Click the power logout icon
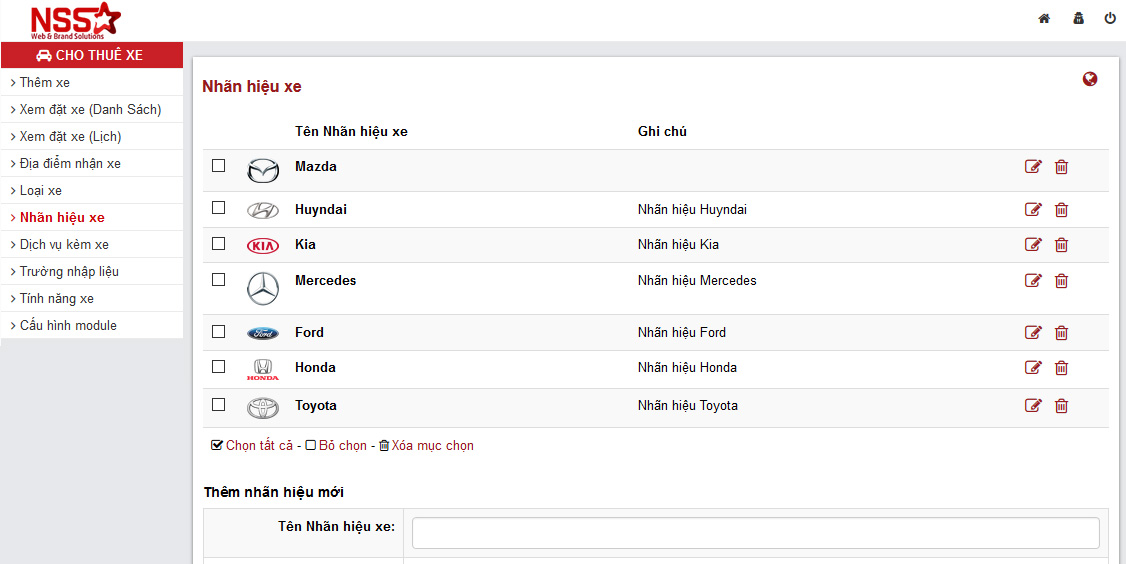 1110,18
